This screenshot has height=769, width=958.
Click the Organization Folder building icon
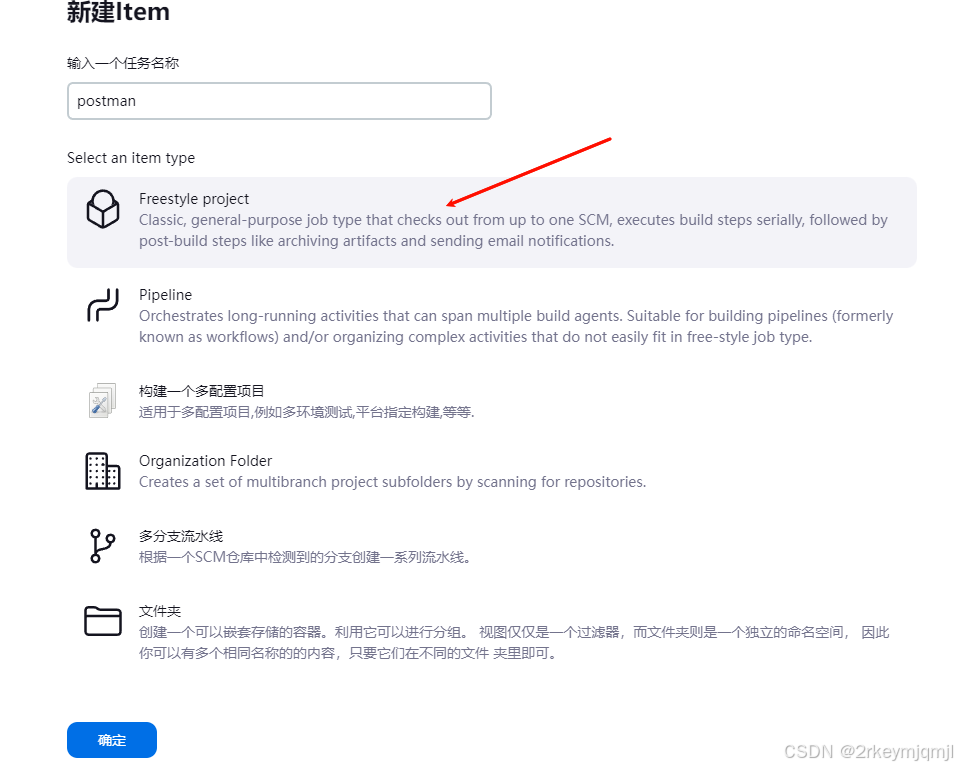click(x=103, y=471)
